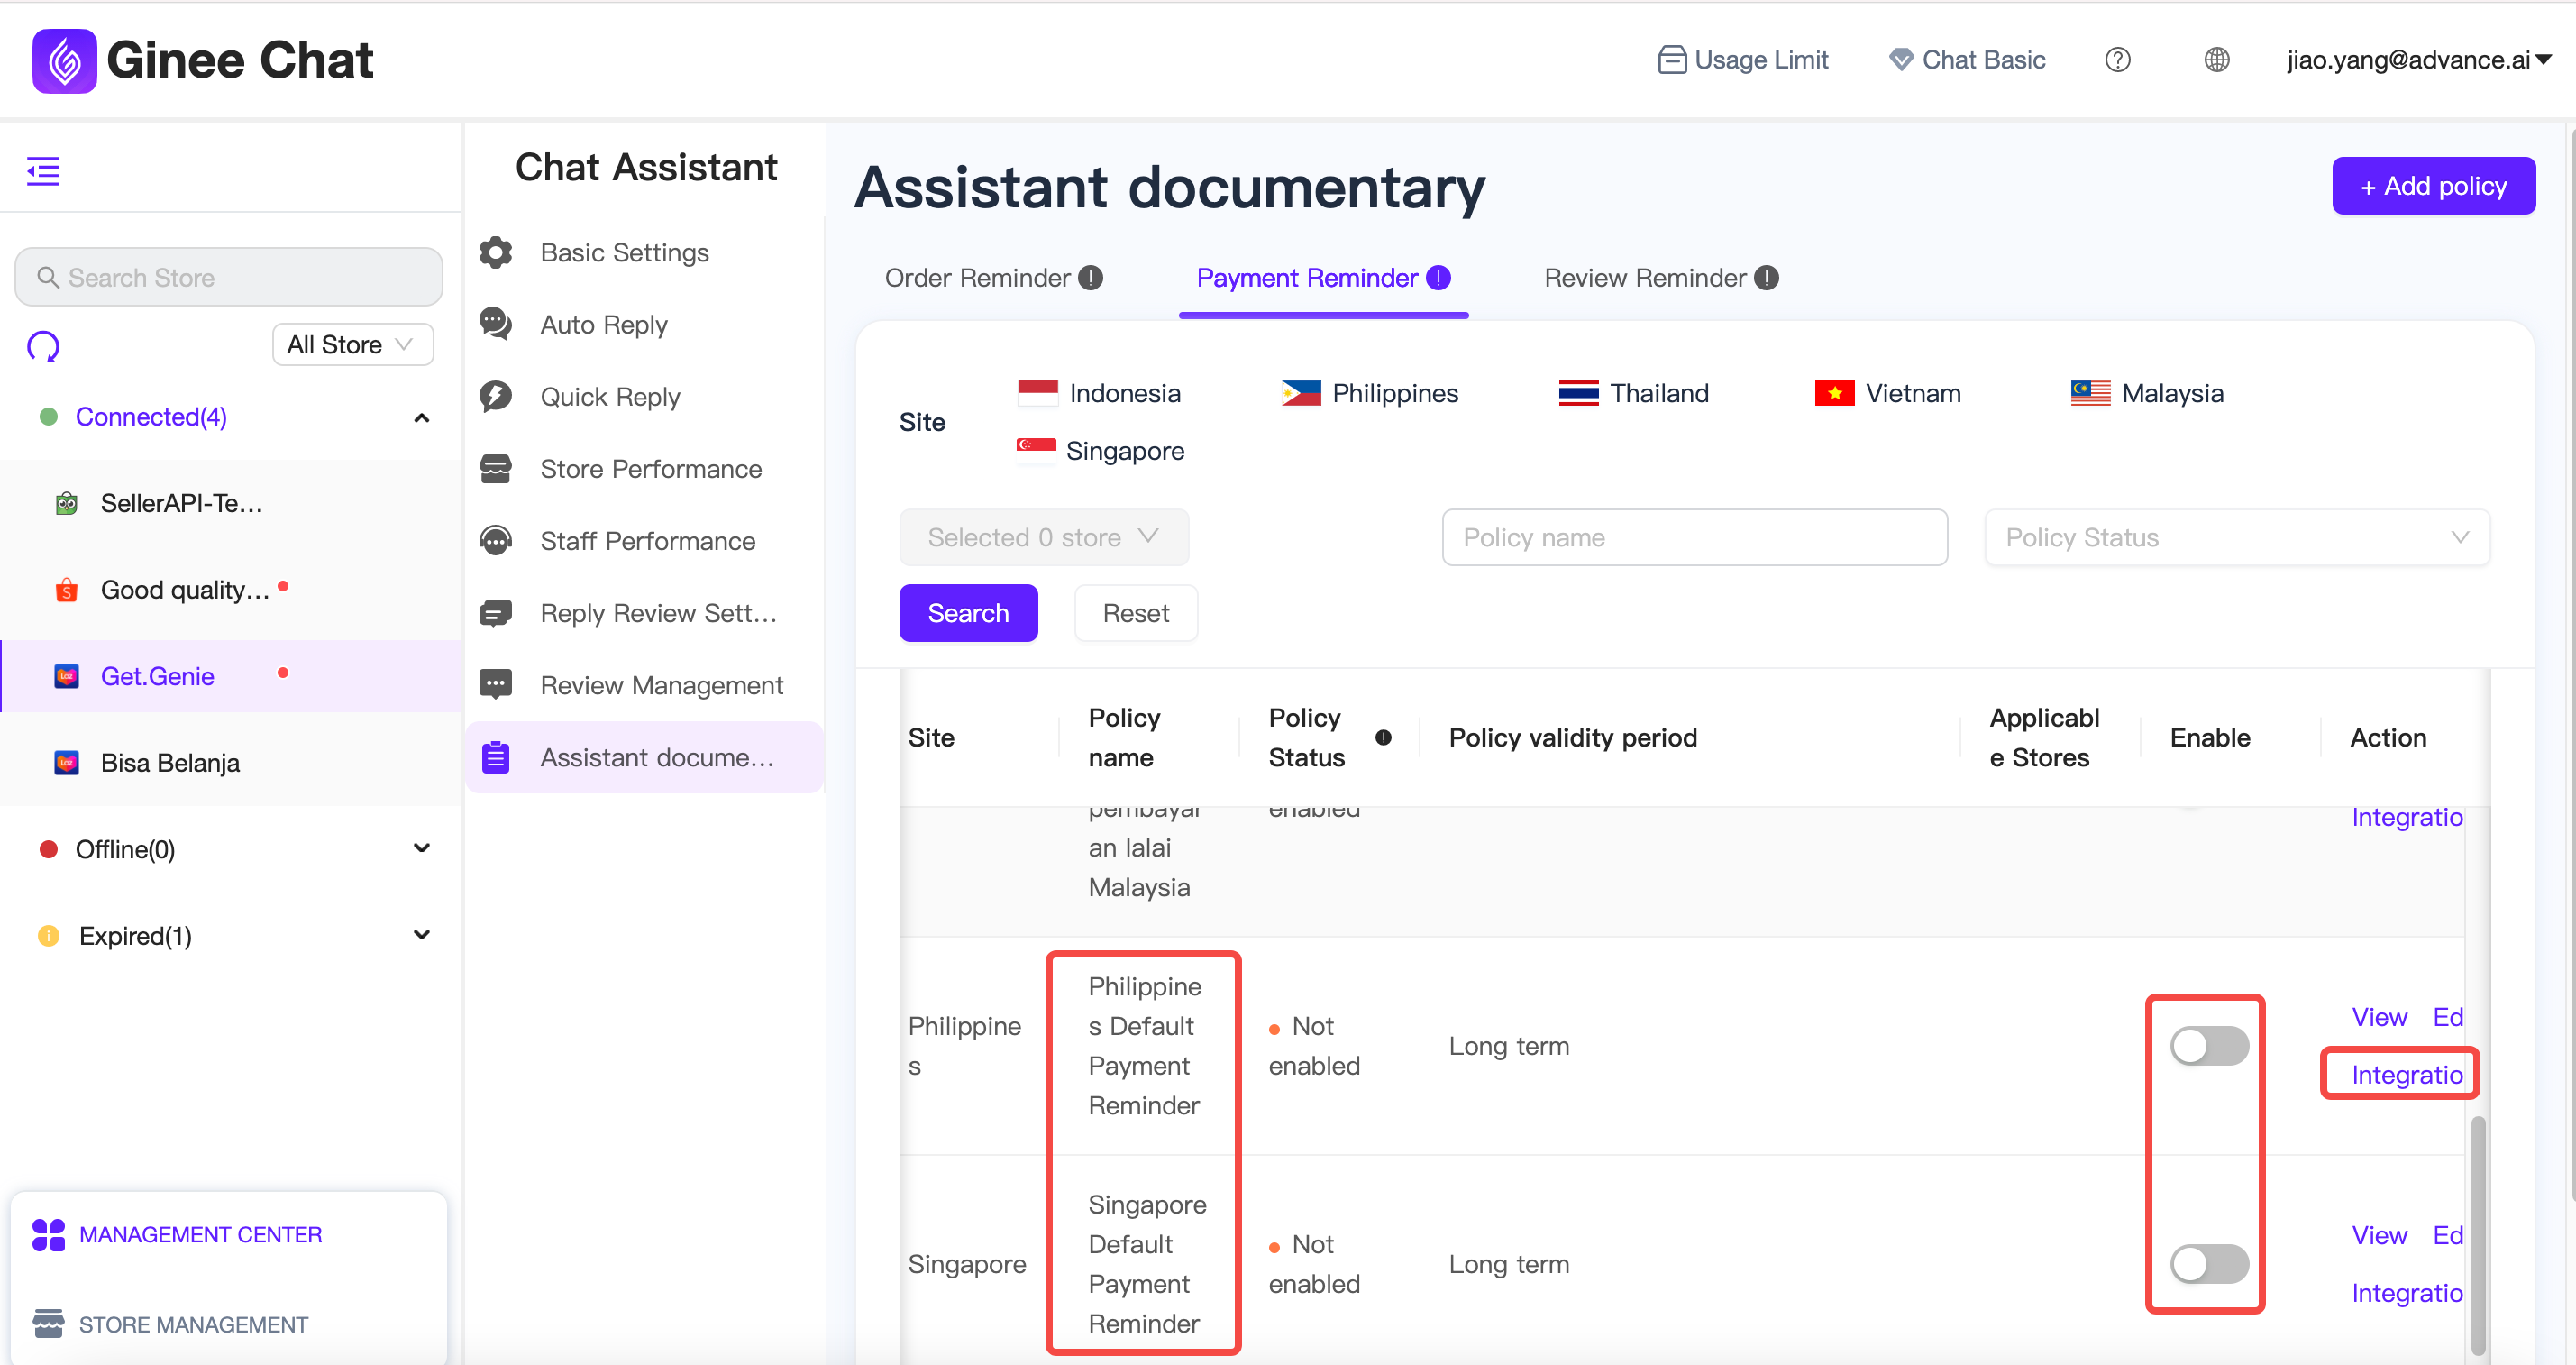
Task: Switch to Review Reminder tab
Action: pos(1661,277)
